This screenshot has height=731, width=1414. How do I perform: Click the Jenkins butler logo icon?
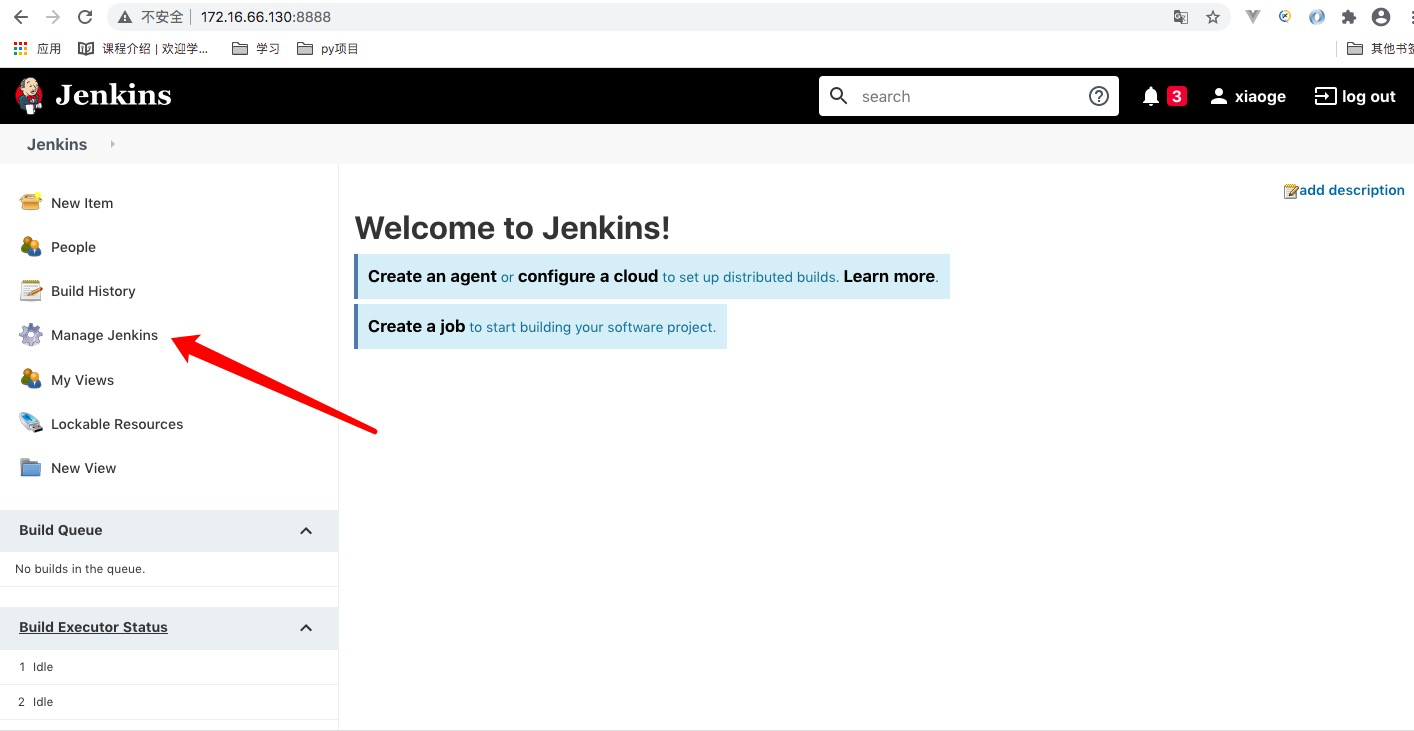coord(29,95)
